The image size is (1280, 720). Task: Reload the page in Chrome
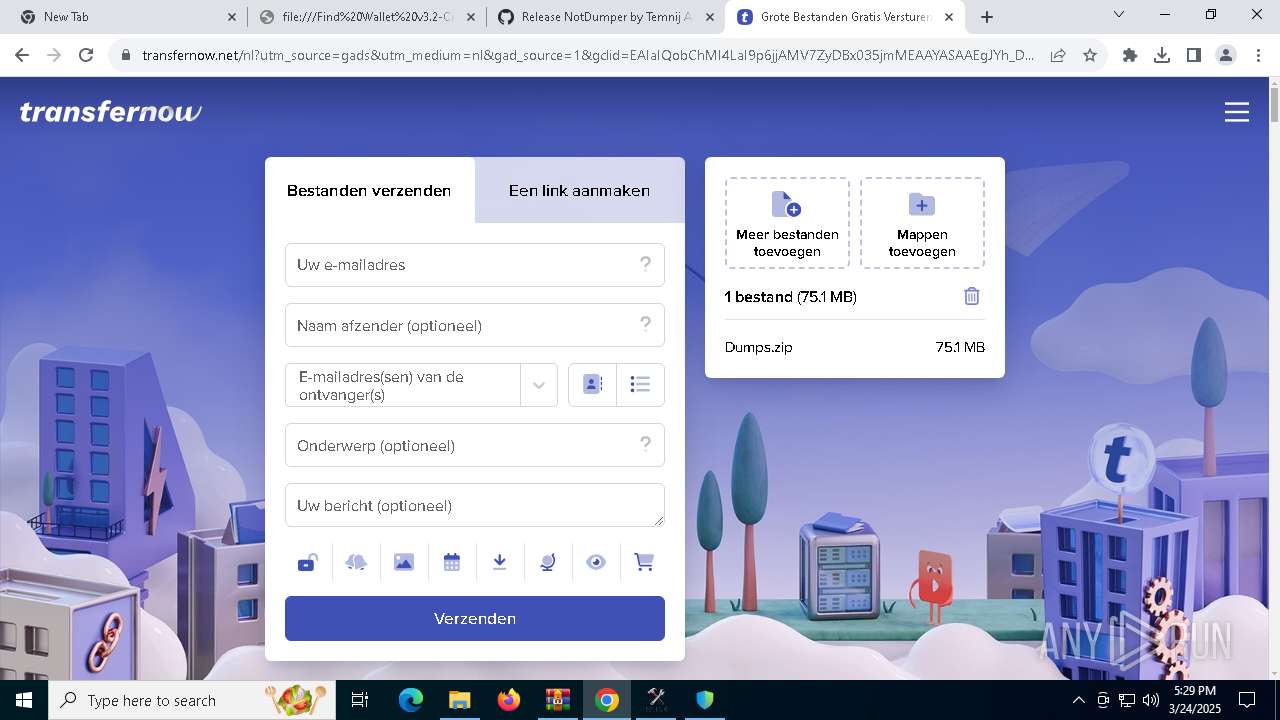86,56
